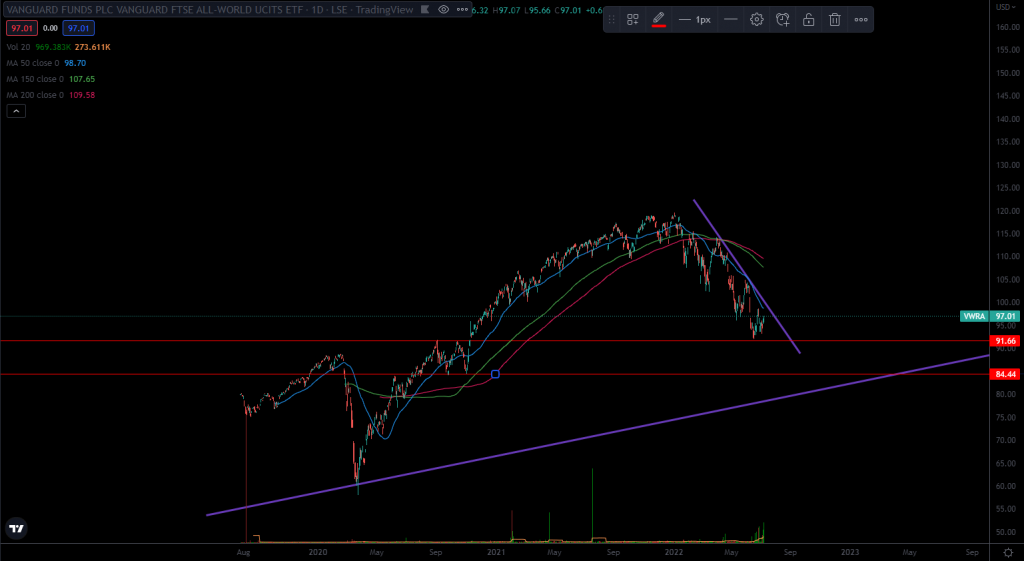Toggle the drawing lock icon

click(808, 20)
